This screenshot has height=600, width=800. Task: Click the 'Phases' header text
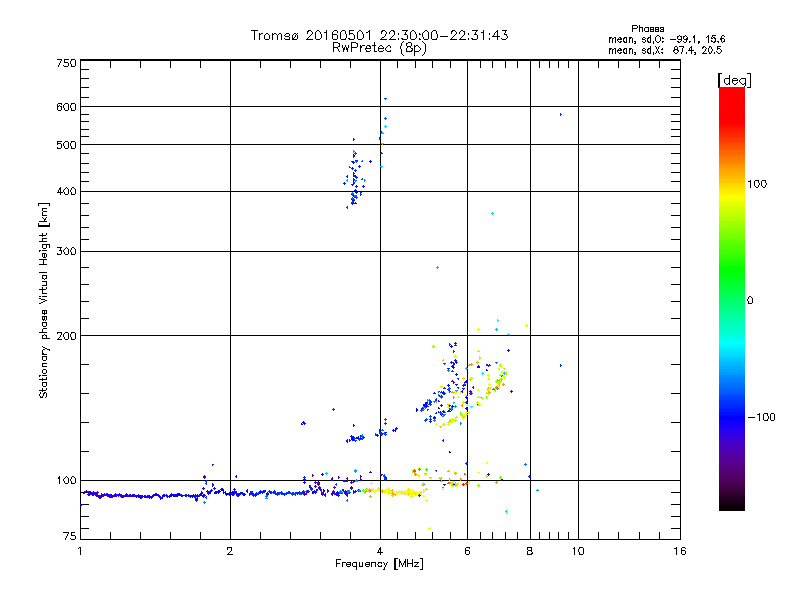pos(647,29)
